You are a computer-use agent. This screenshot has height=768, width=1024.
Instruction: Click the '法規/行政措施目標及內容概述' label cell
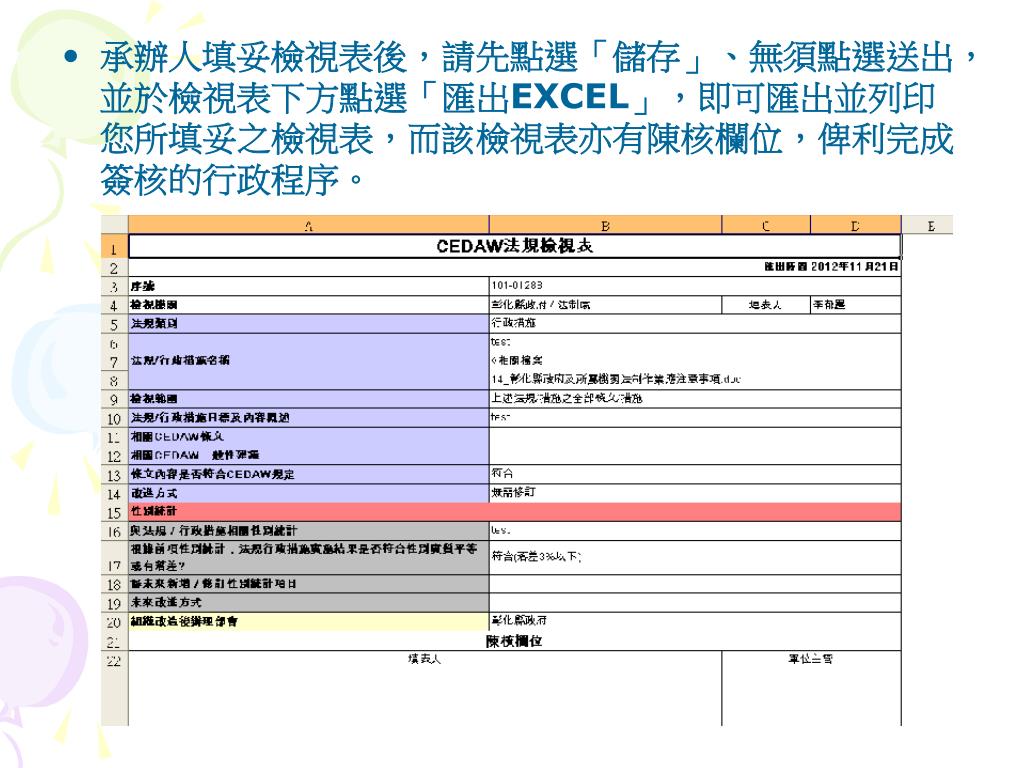point(308,418)
